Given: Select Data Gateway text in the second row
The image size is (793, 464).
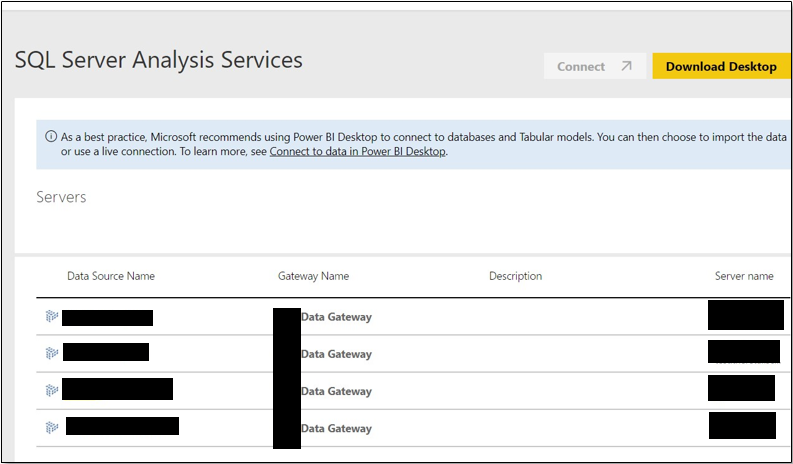Looking at the screenshot, I should coord(336,354).
